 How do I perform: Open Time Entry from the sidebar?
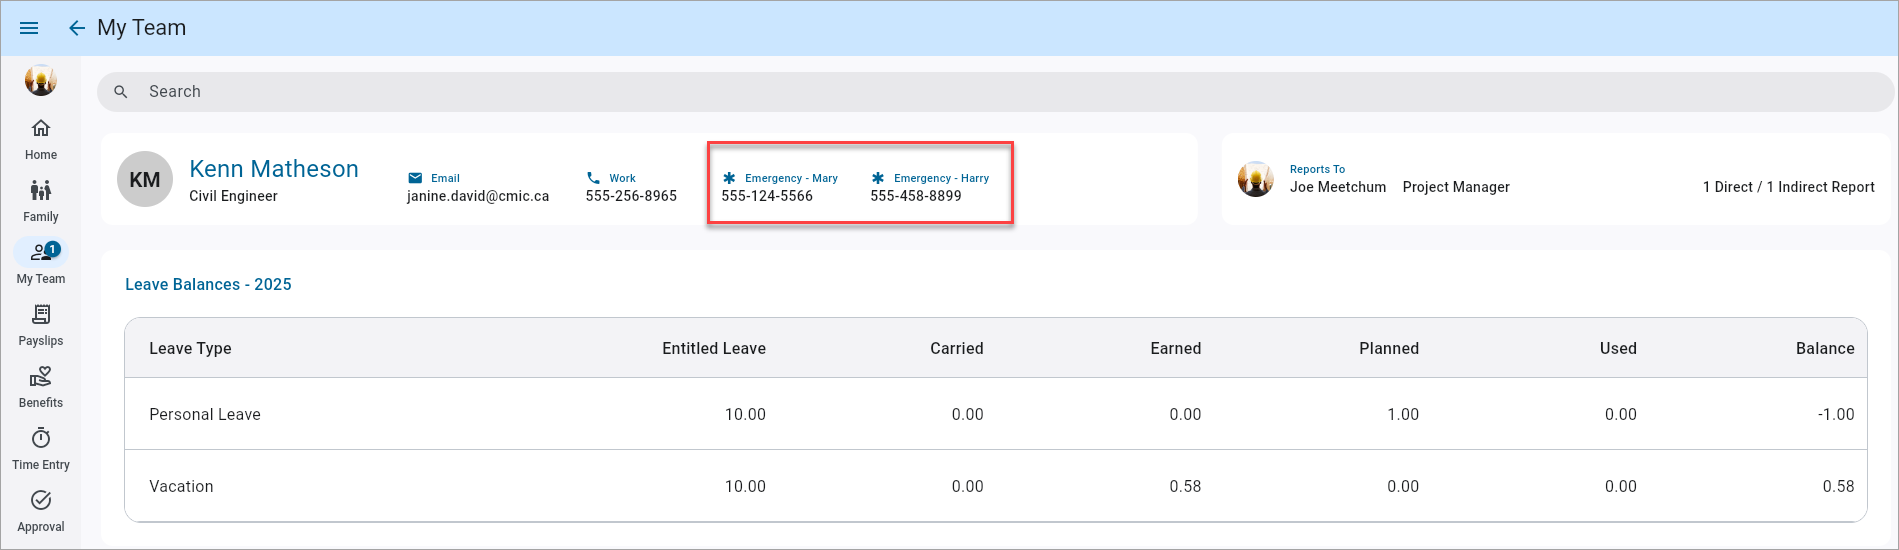pos(41,449)
